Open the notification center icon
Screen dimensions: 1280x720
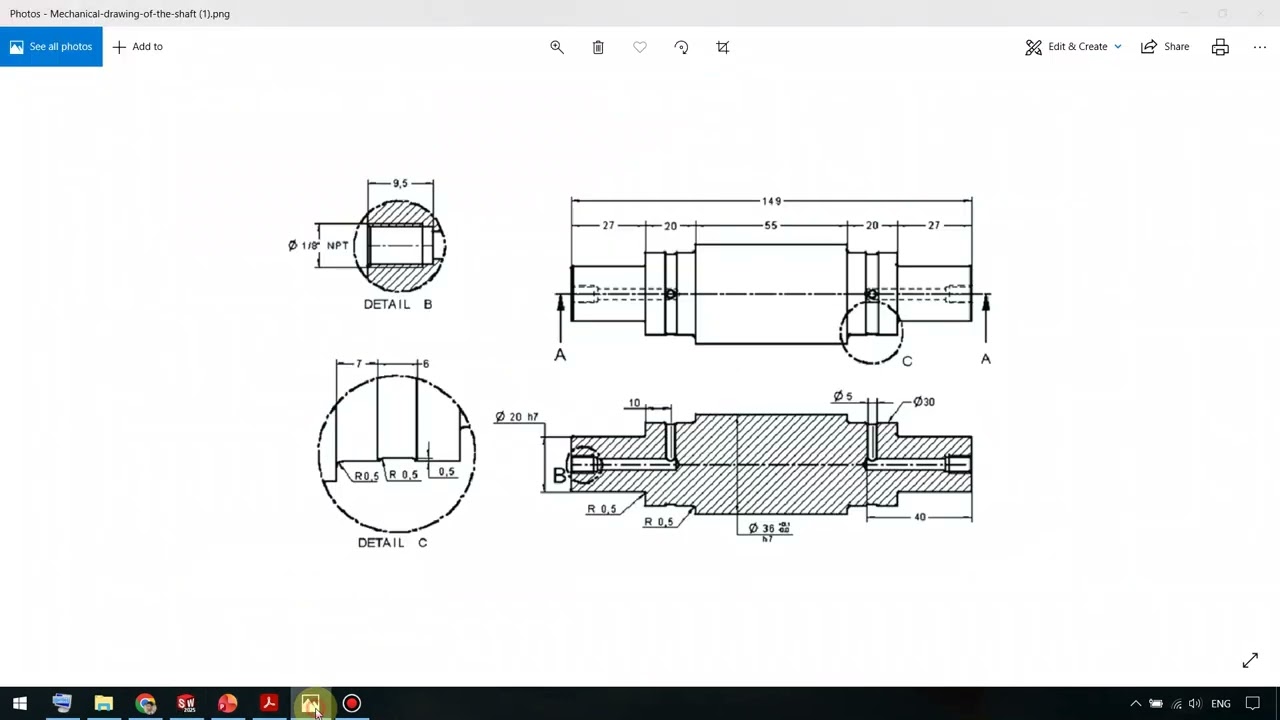coord(1252,704)
